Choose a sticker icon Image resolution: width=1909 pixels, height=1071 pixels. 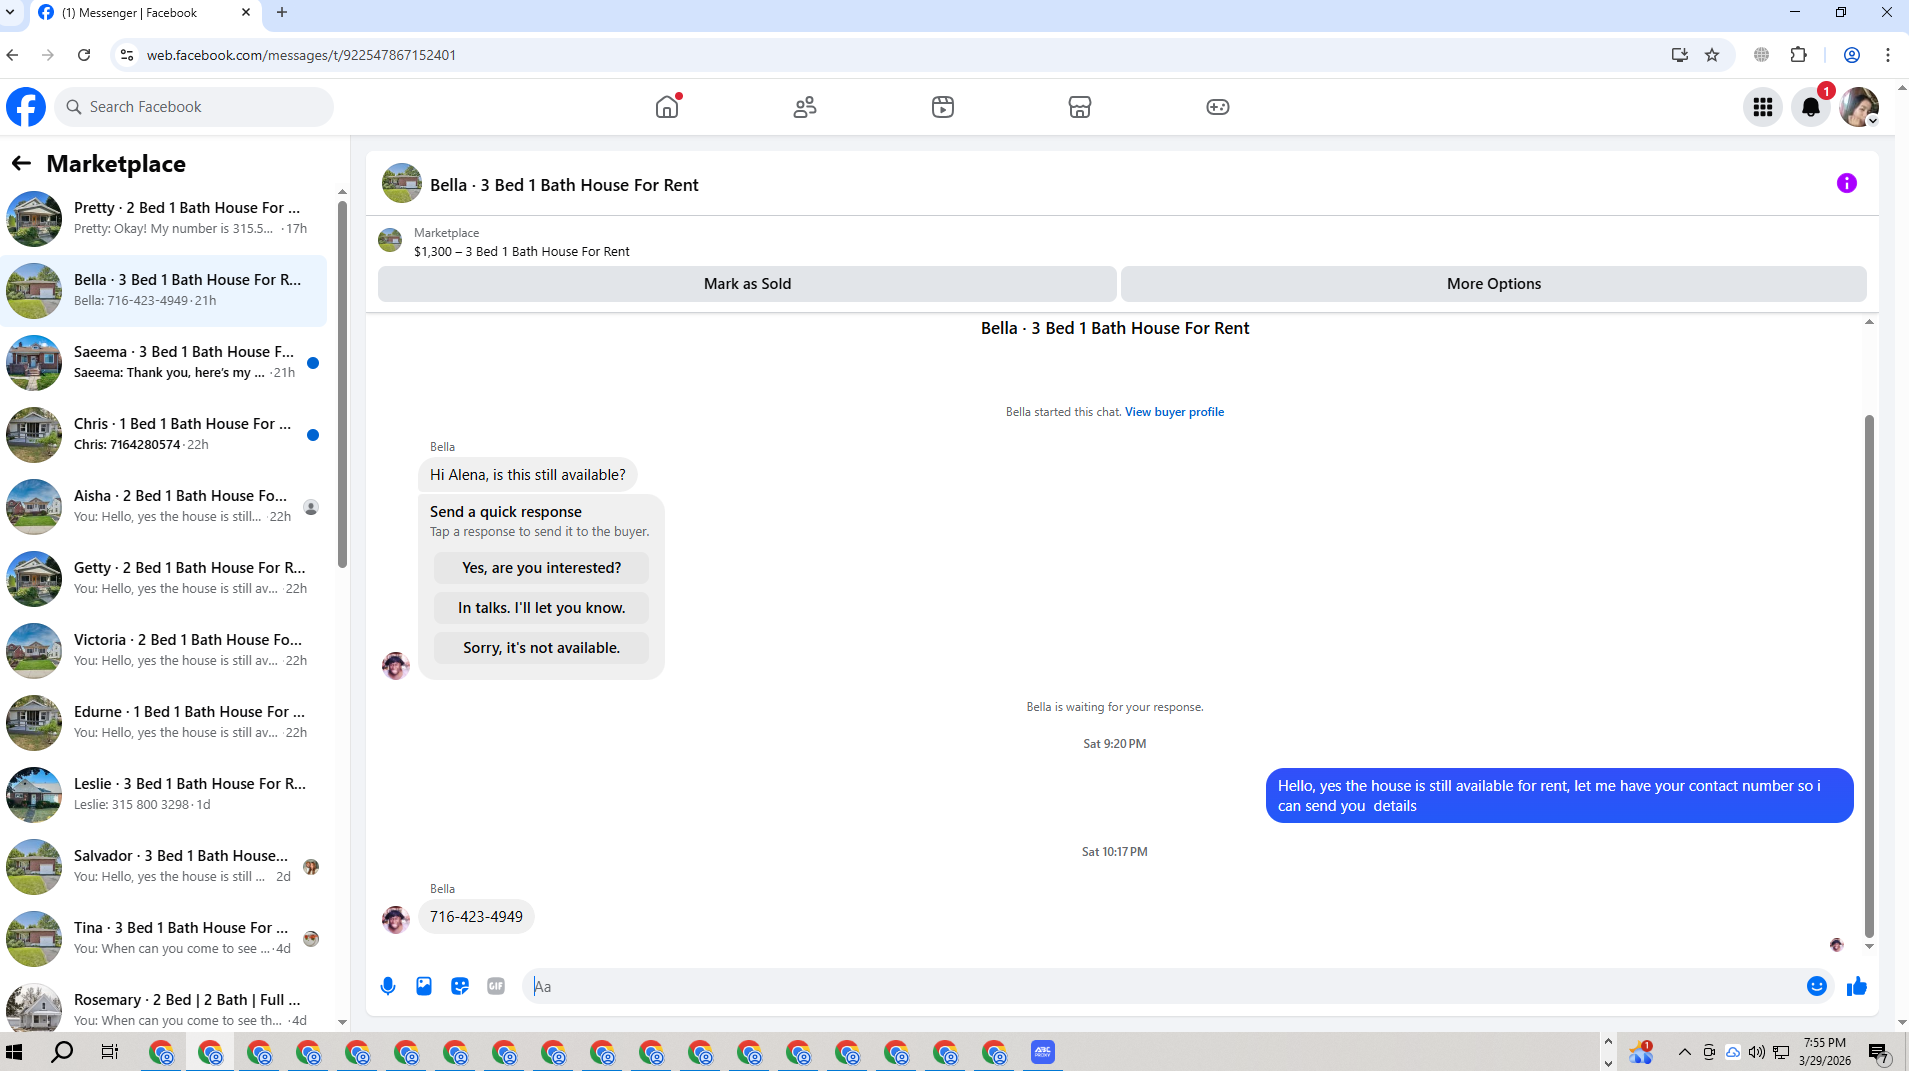[460, 986]
